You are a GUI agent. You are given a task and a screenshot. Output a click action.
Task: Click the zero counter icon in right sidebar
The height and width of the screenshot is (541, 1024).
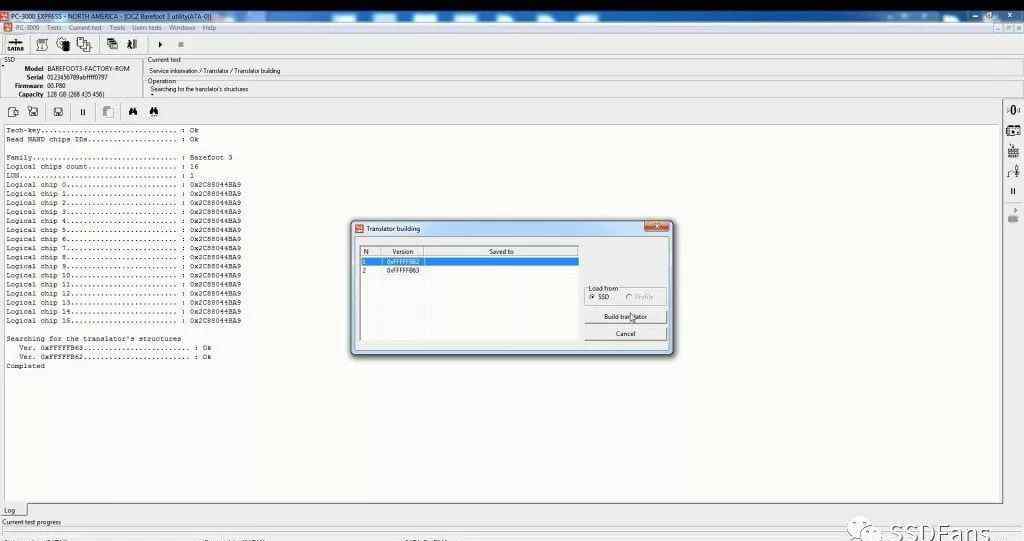pos(1013,110)
